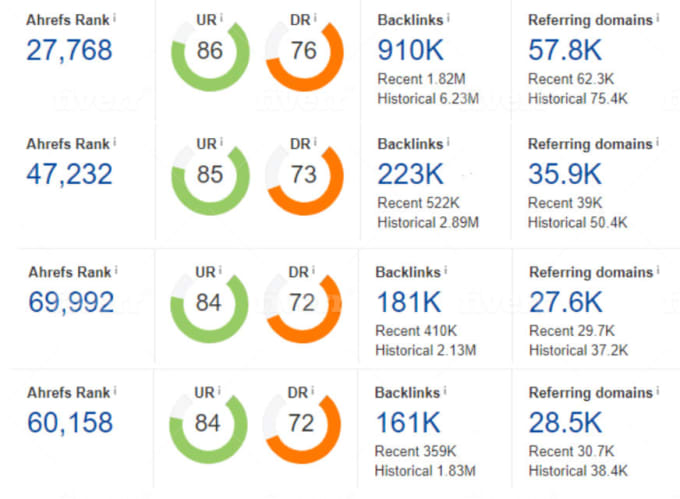The height and width of the screenshot is (499, 680).
Task: Select the Ahrefs Rank value 60,158
Action: 70,422
